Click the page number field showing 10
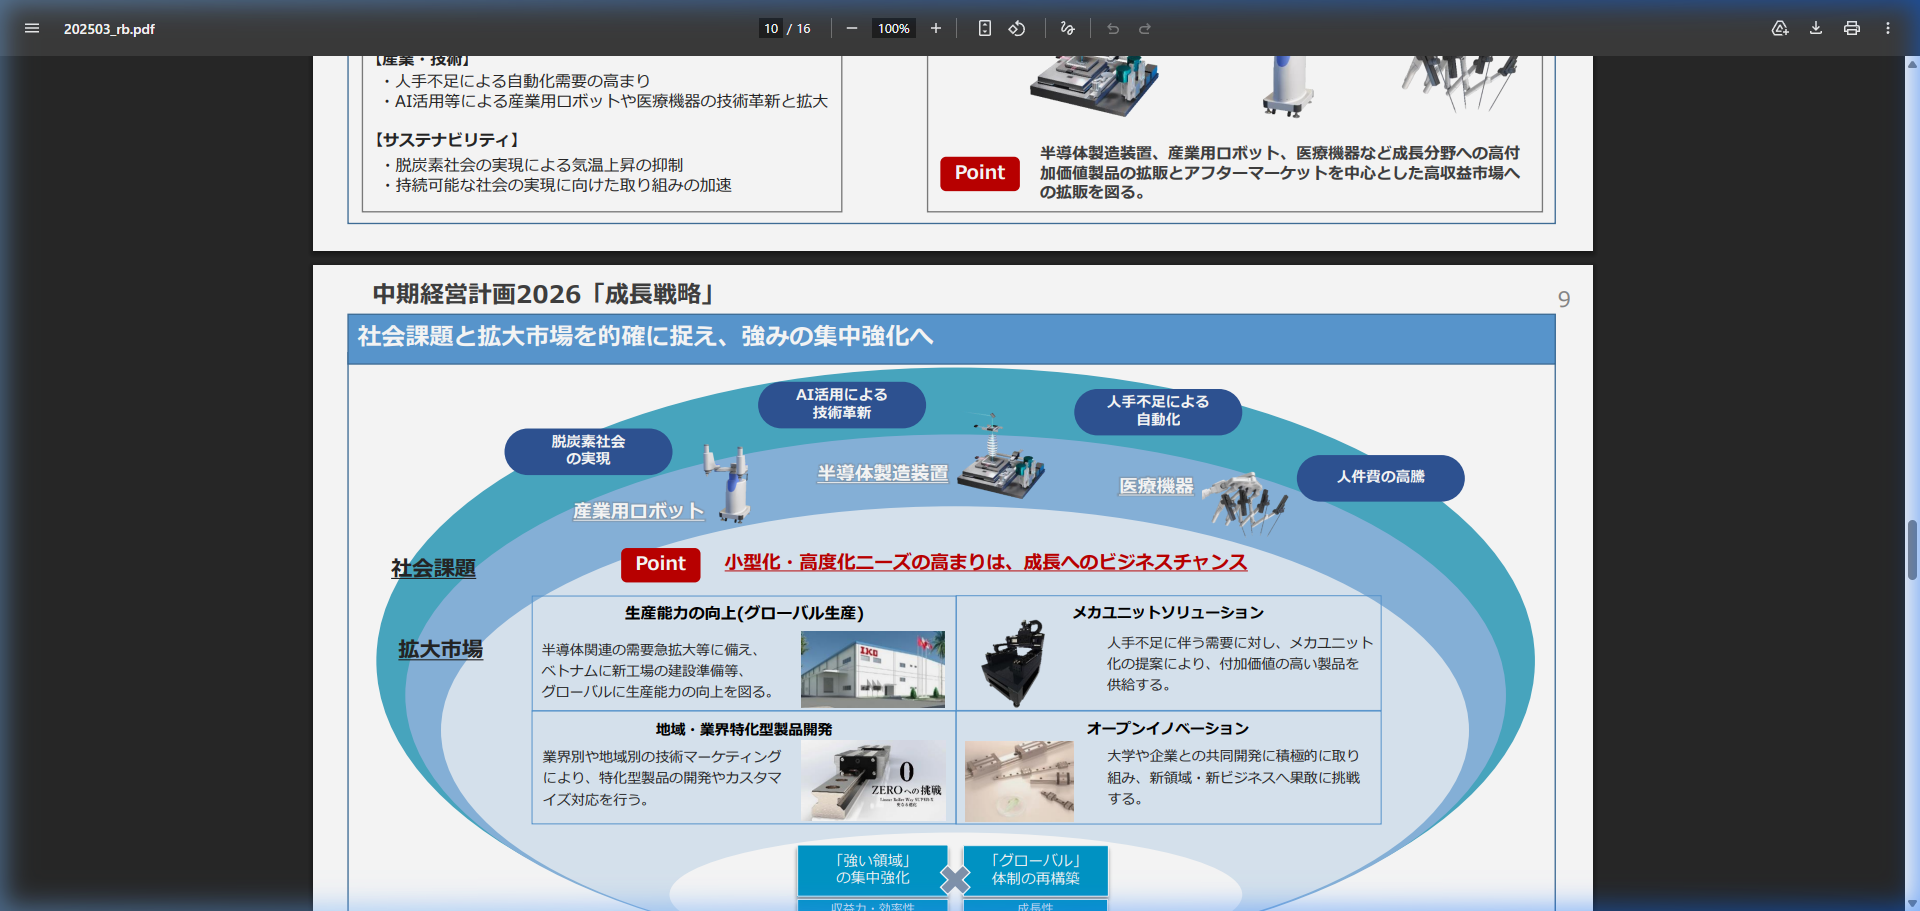This screenshot has width=1920, height=911. point(770,28)
